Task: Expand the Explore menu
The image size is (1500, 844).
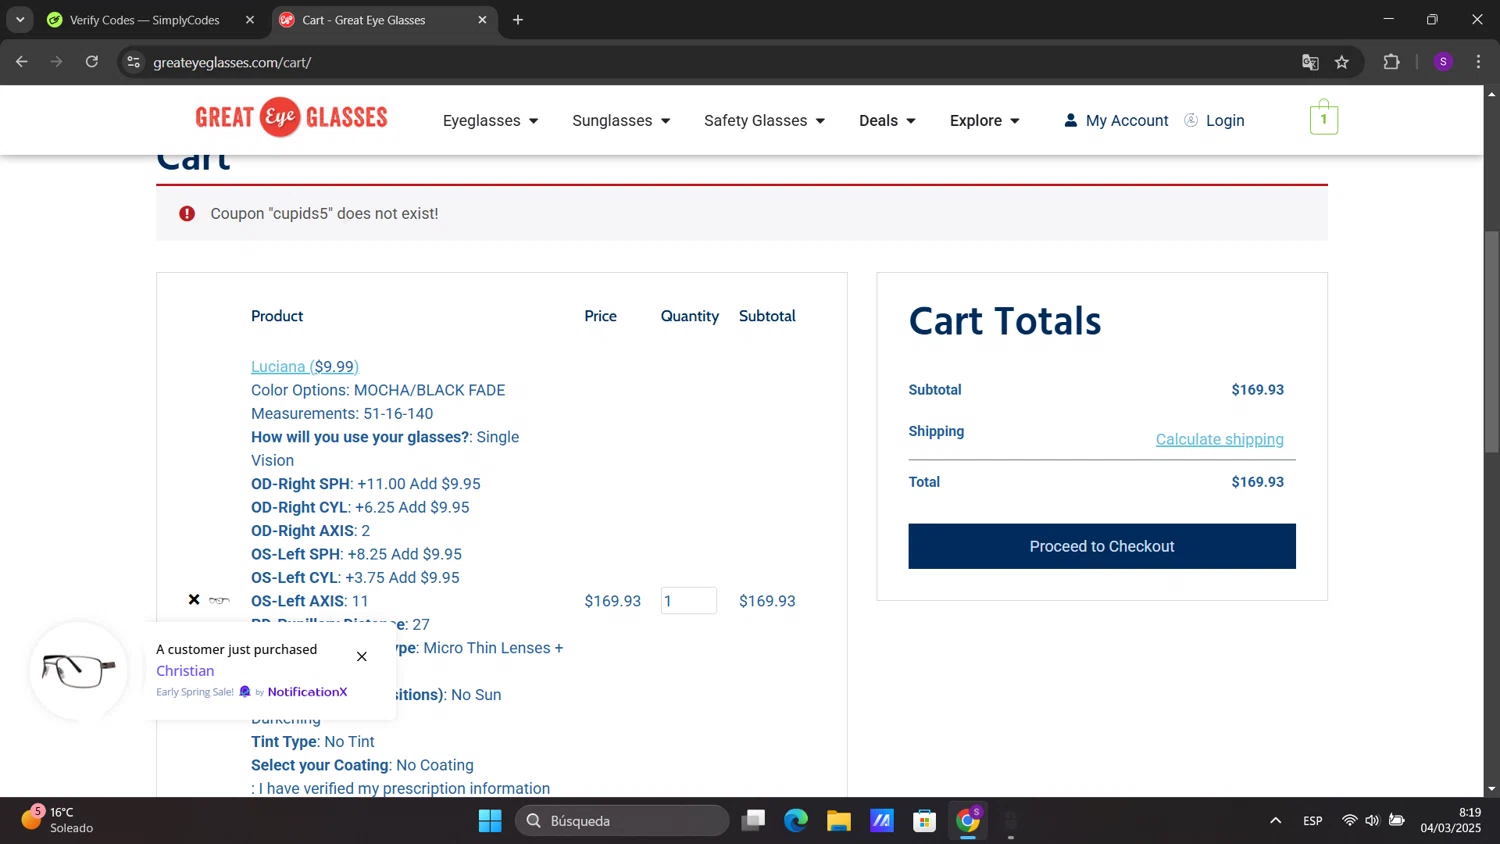Action: [x=984, y=121]
